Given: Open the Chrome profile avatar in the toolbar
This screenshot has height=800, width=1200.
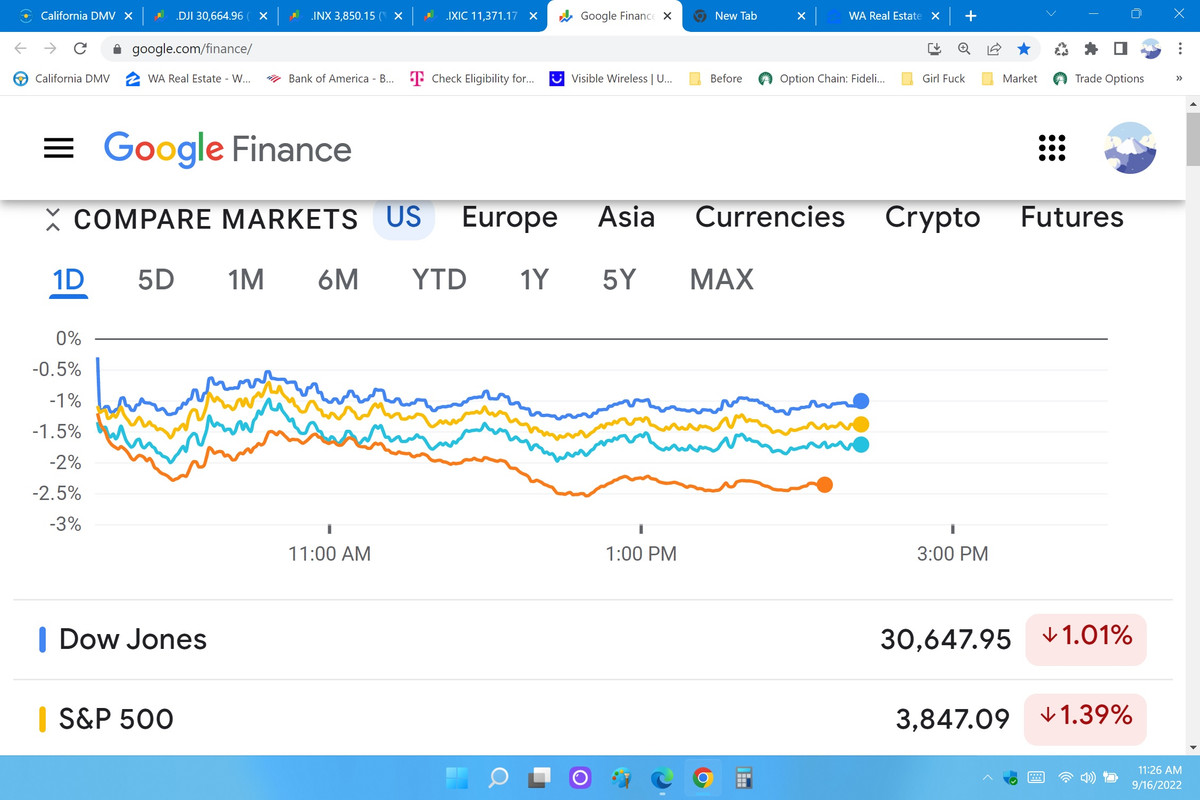Looking at the screenshot, I should point(1150,48).
